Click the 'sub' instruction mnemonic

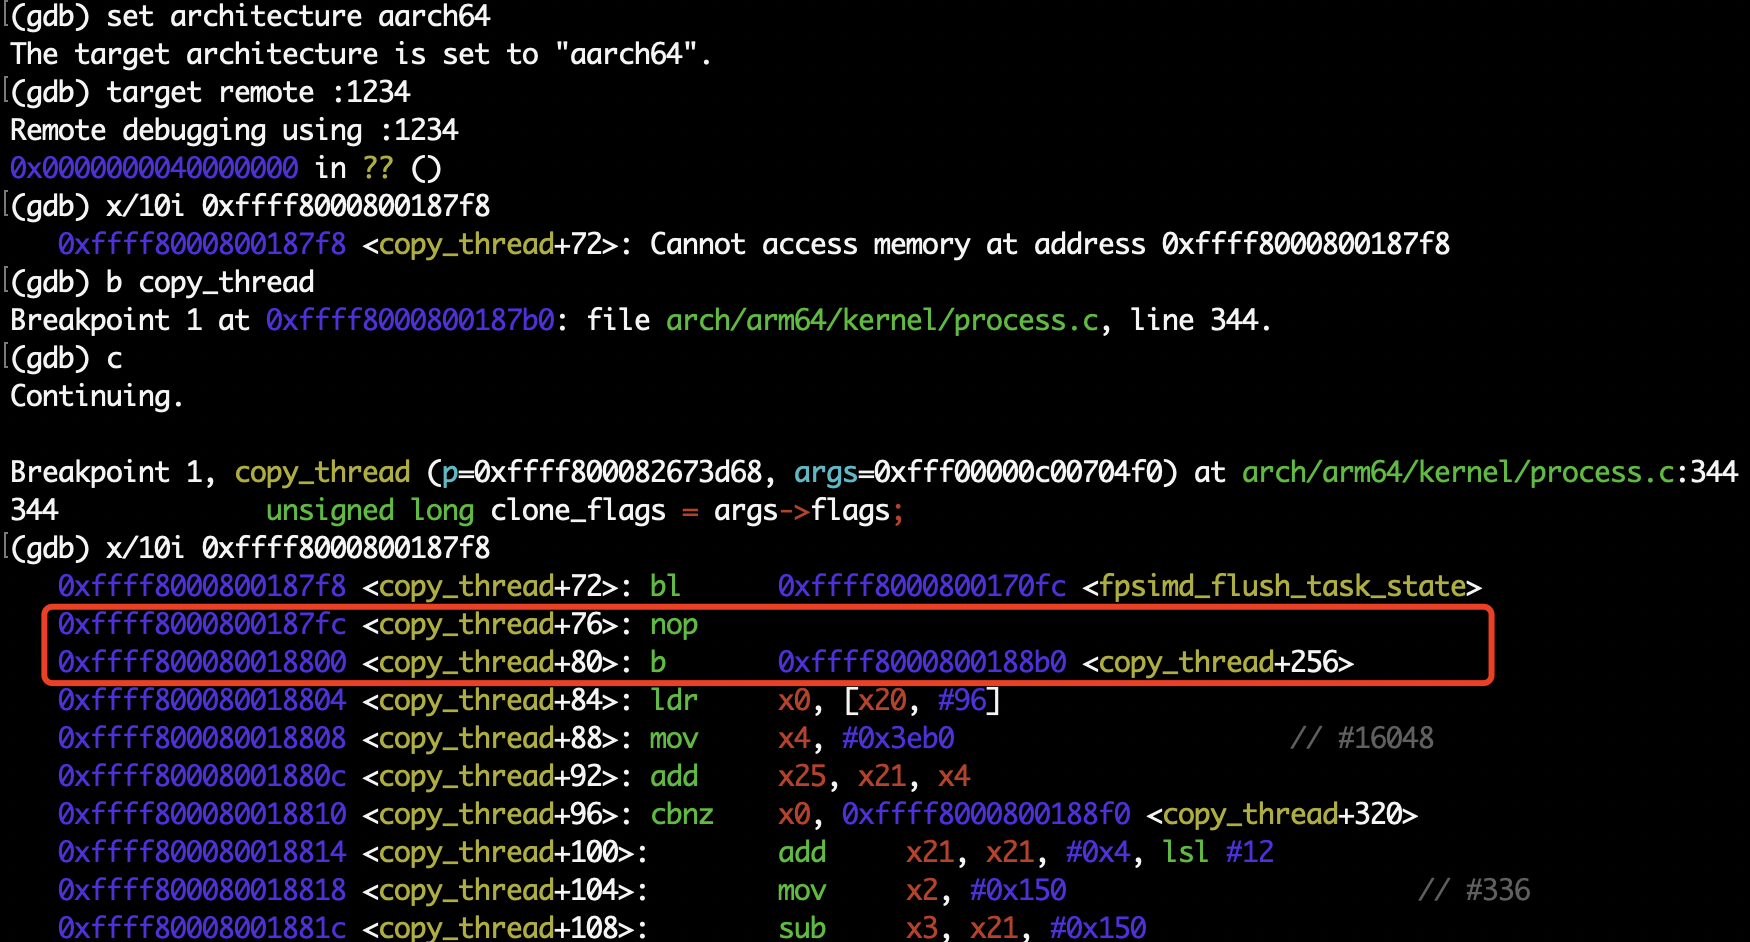[x=802, y=928]
